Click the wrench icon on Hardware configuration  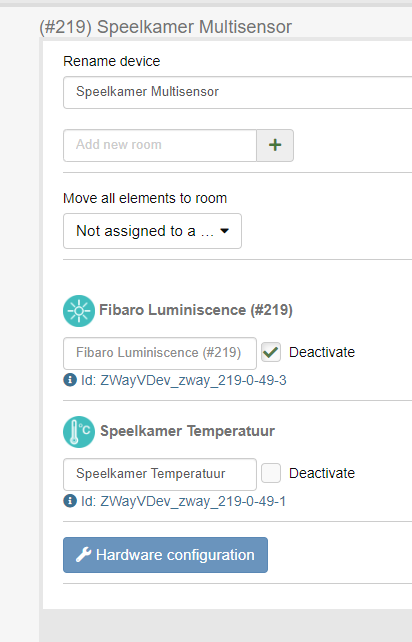(84, 555)
